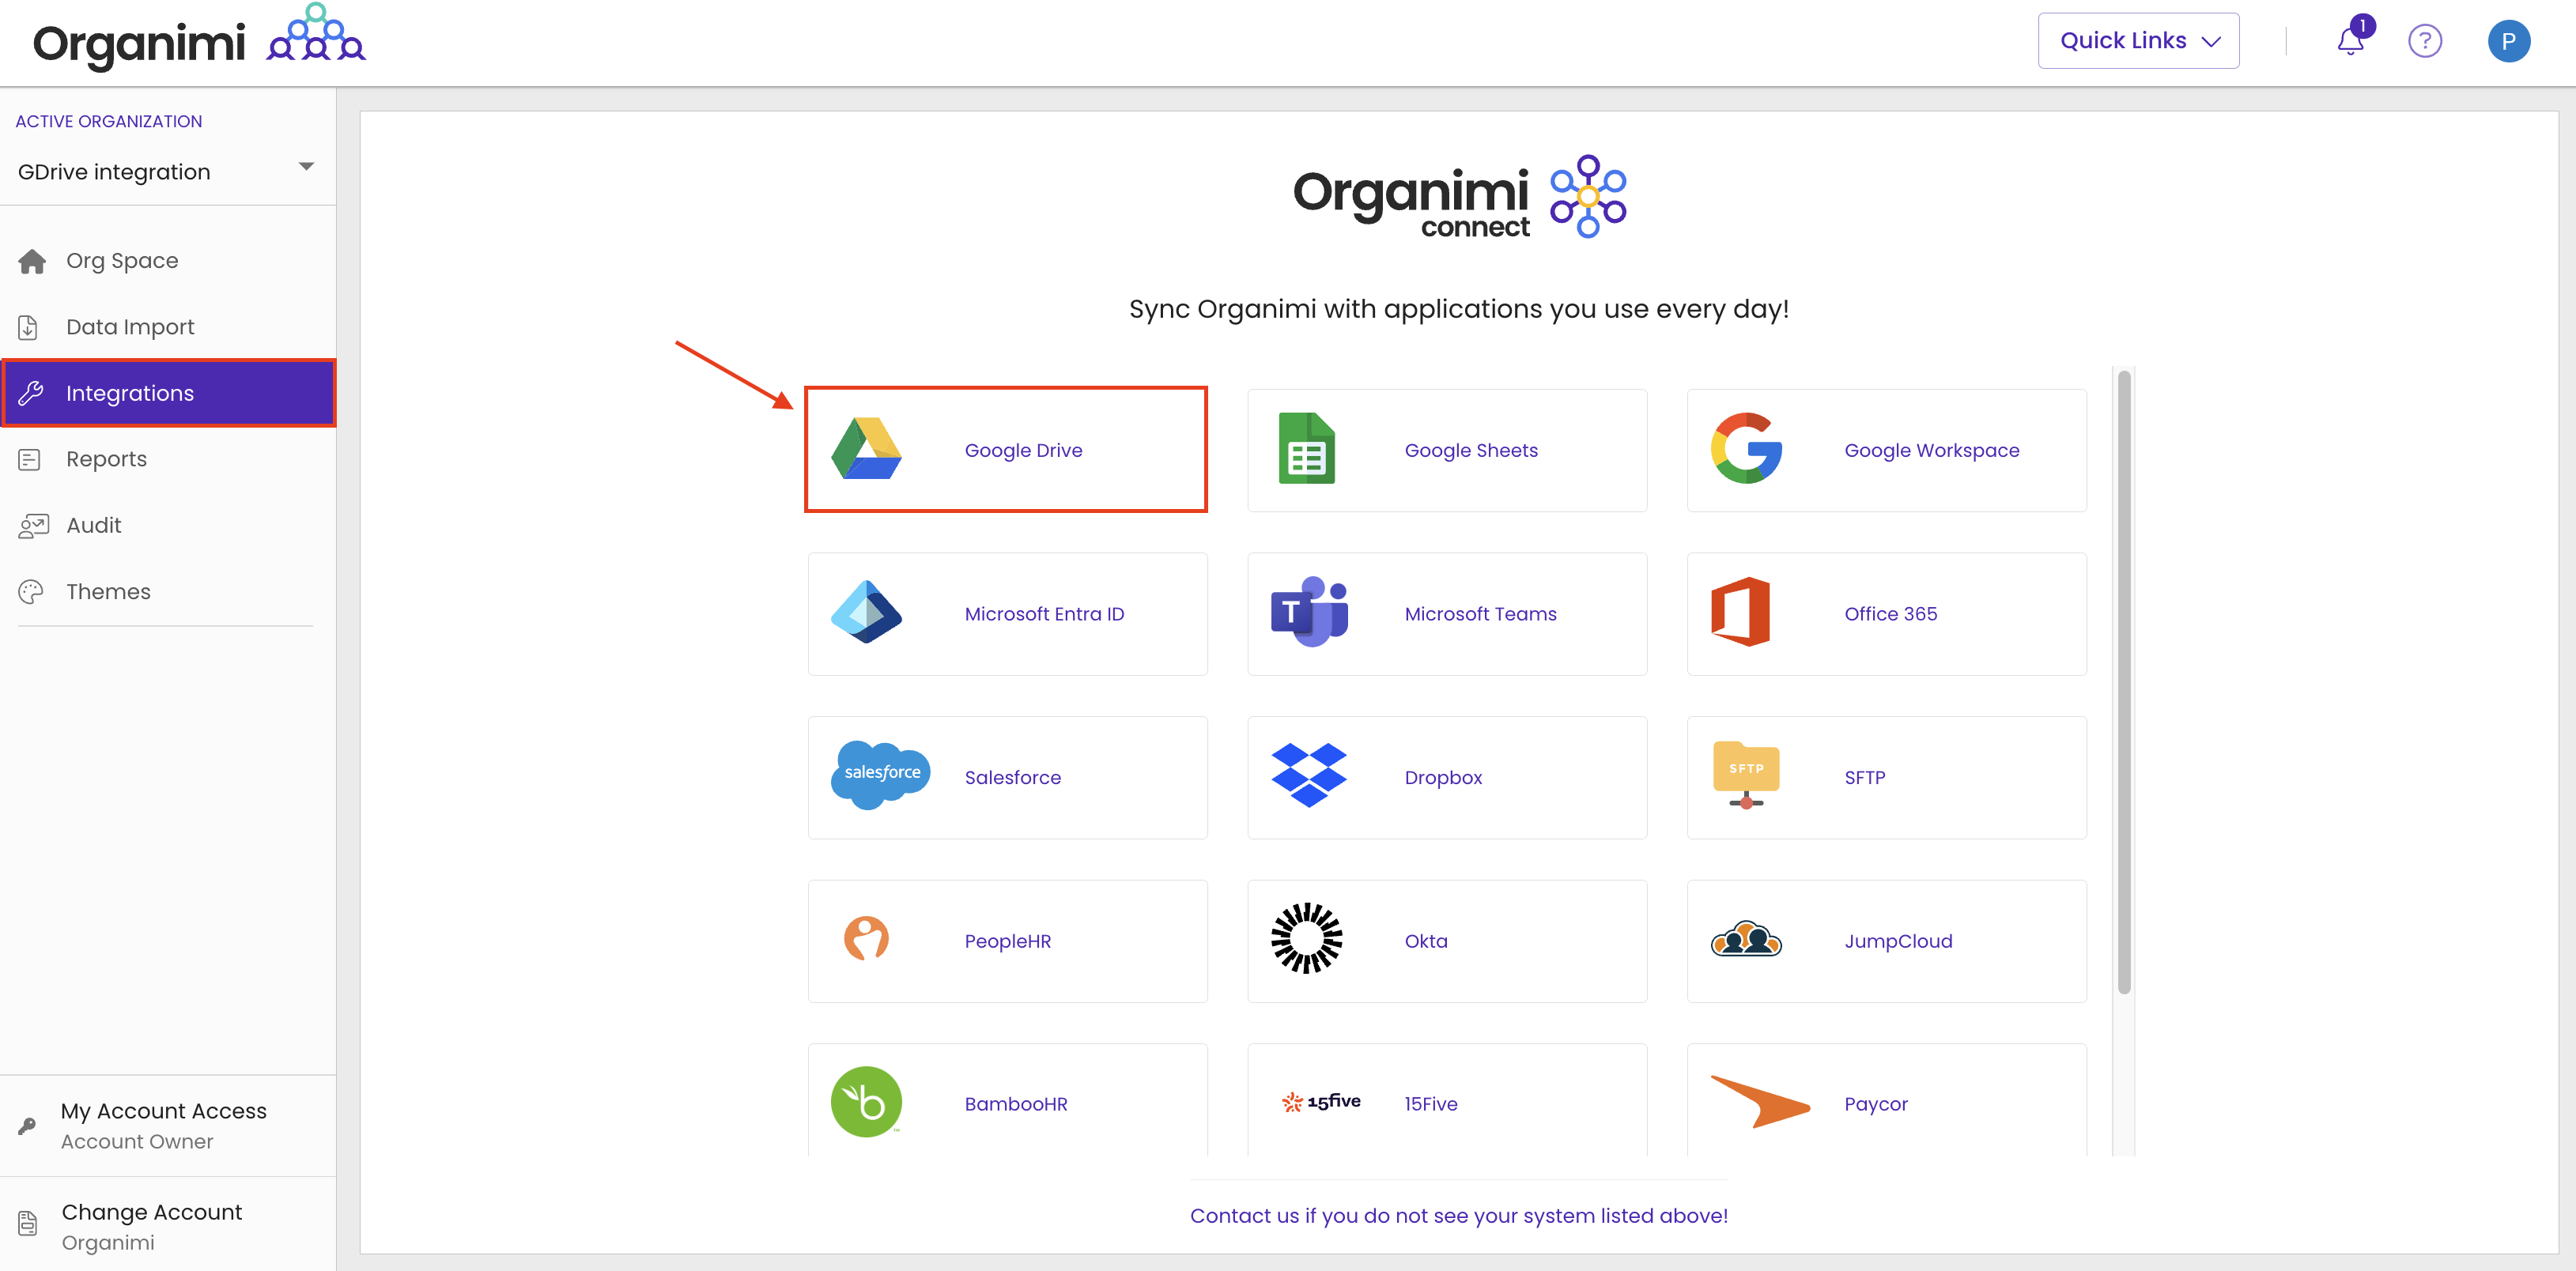Select the Microsoft Entra ID label
The height and width of the screenshot is (1271, 2576).
[x=1044, y=613]
